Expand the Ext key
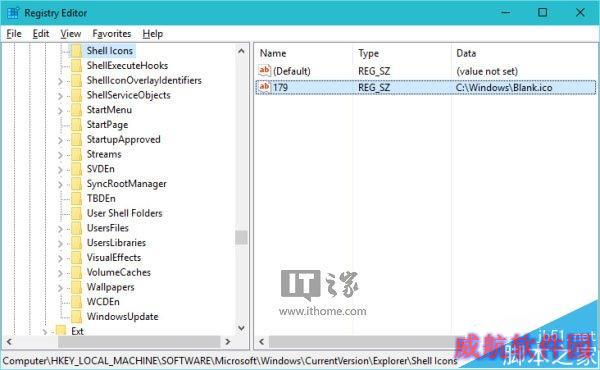Image resolution: width=600 pixels, height=370 pixels. 45,332
